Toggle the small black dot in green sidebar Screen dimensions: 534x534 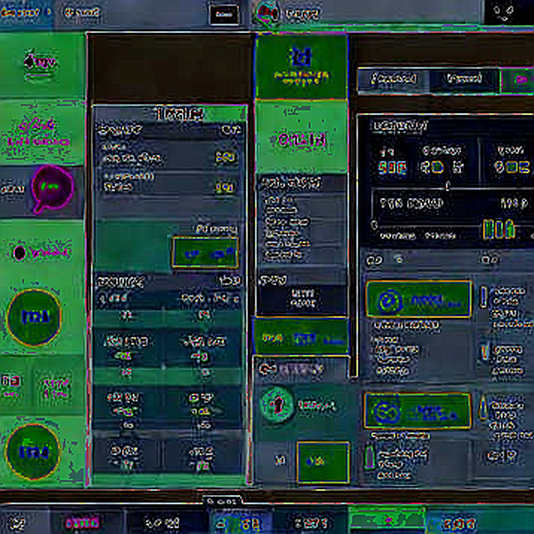19,253
